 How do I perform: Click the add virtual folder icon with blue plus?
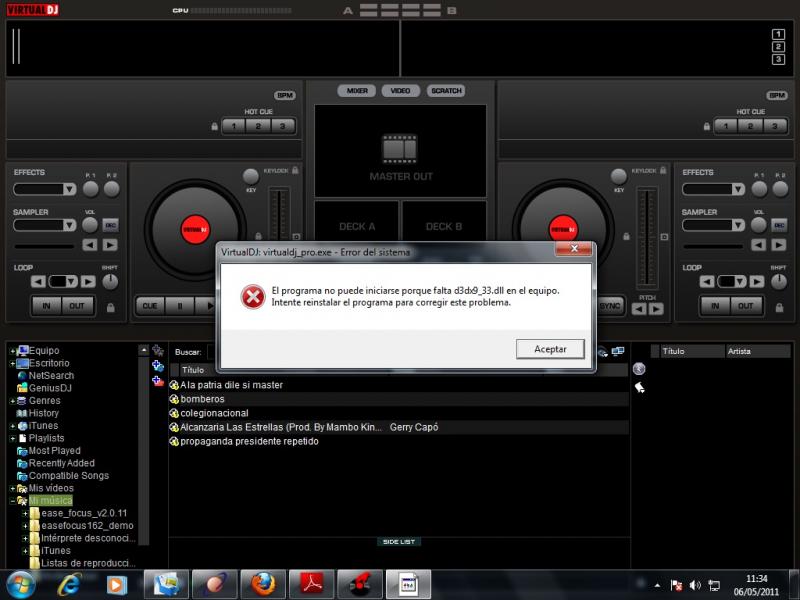(x=158, y=366)
